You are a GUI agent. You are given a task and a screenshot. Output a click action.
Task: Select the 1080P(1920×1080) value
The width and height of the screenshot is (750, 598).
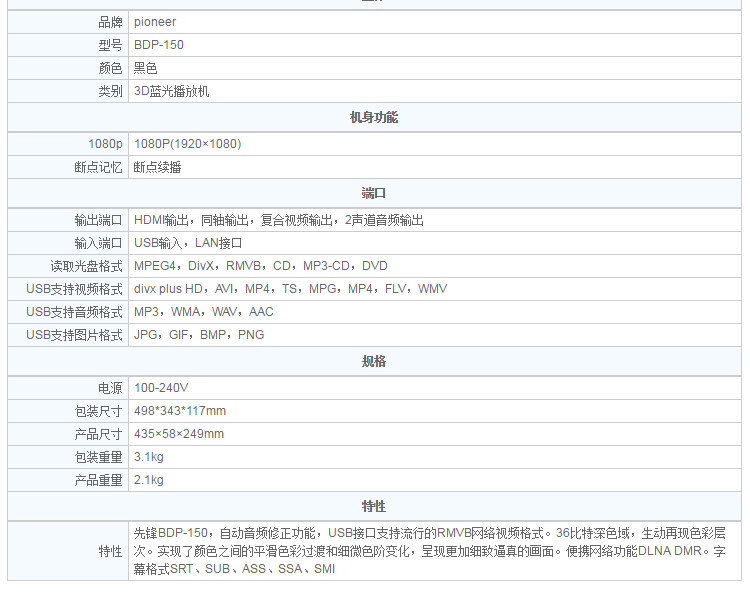tap(187, 144)
